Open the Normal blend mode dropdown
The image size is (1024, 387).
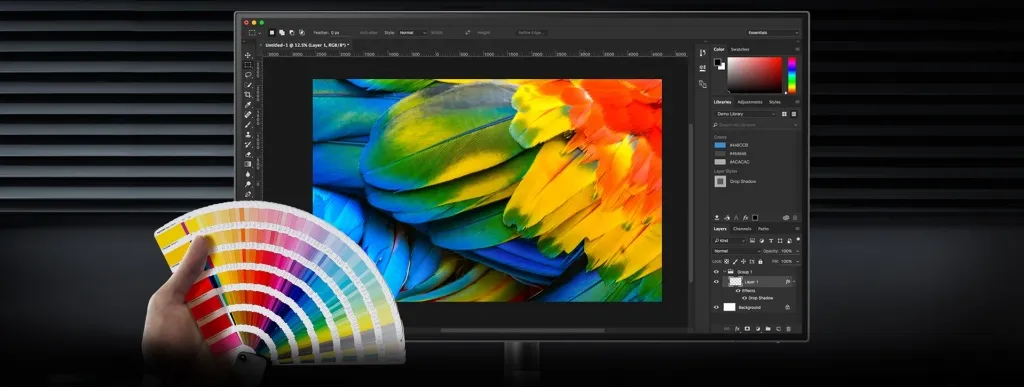click(737, 251)
